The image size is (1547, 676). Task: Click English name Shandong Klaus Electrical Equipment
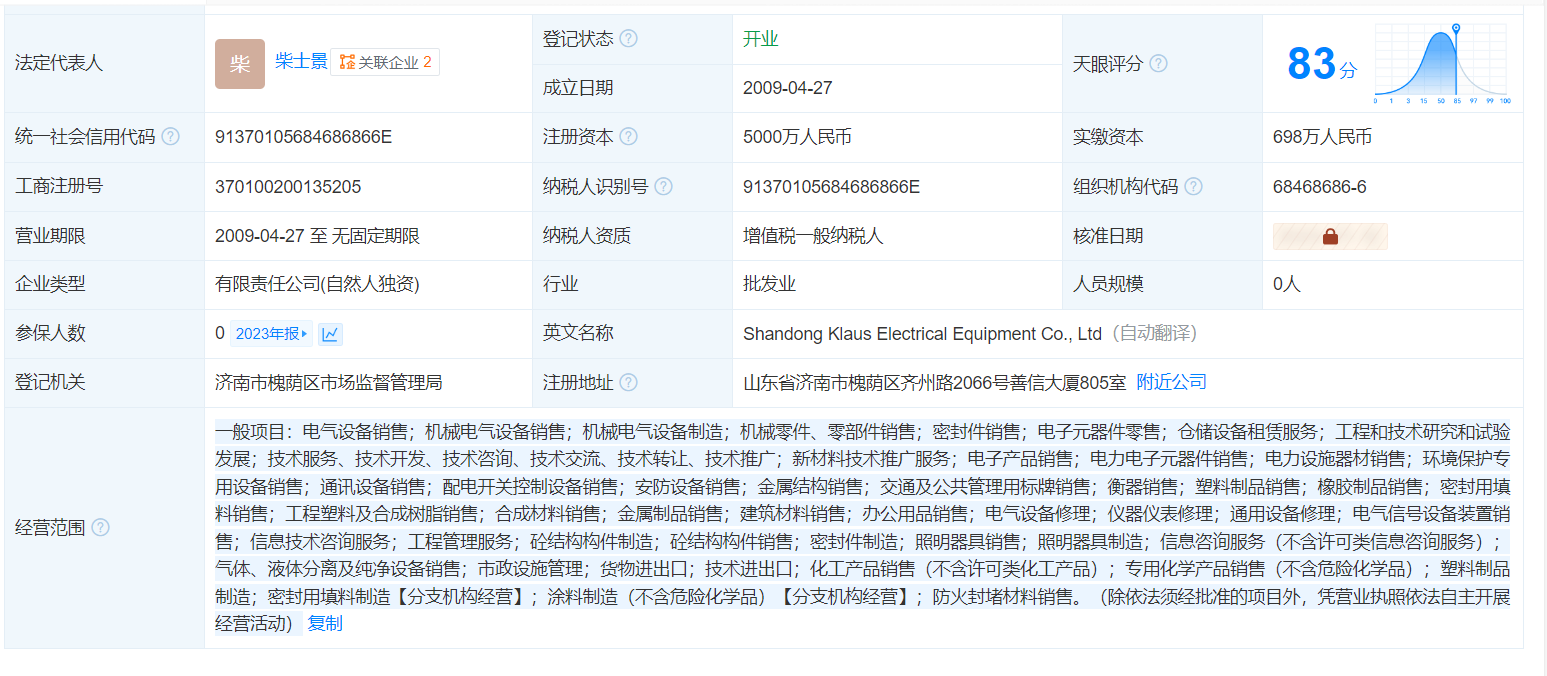(x=922, y=334)
